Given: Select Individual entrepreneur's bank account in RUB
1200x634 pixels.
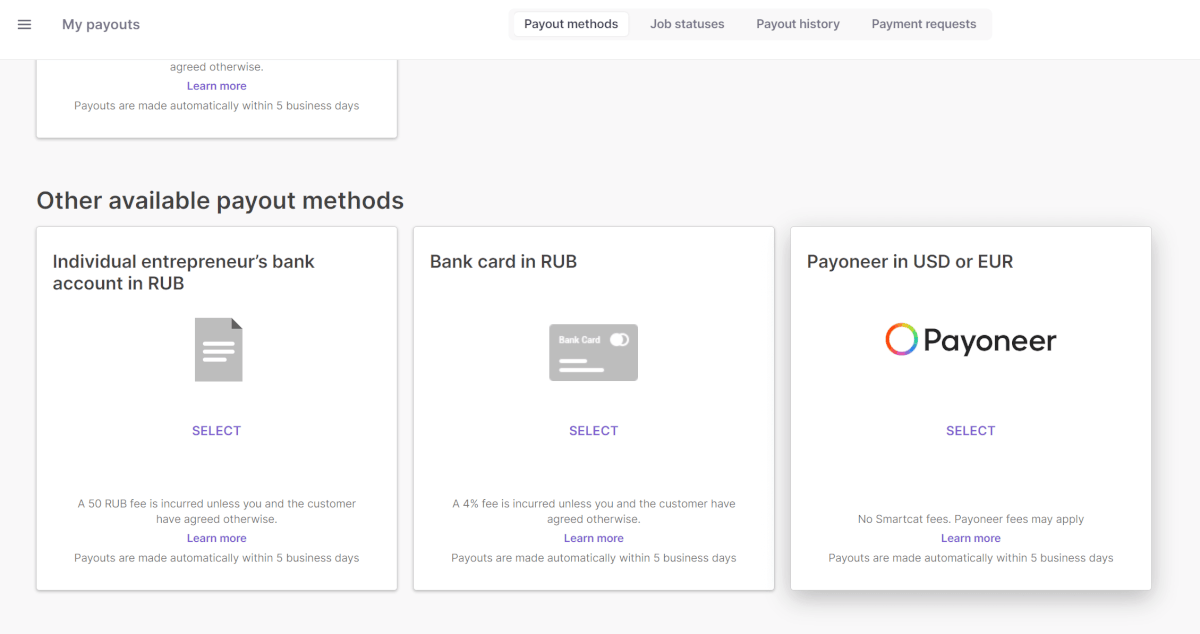Looking at the screenshot, I should pyautogui.click(x=216, y=431).
